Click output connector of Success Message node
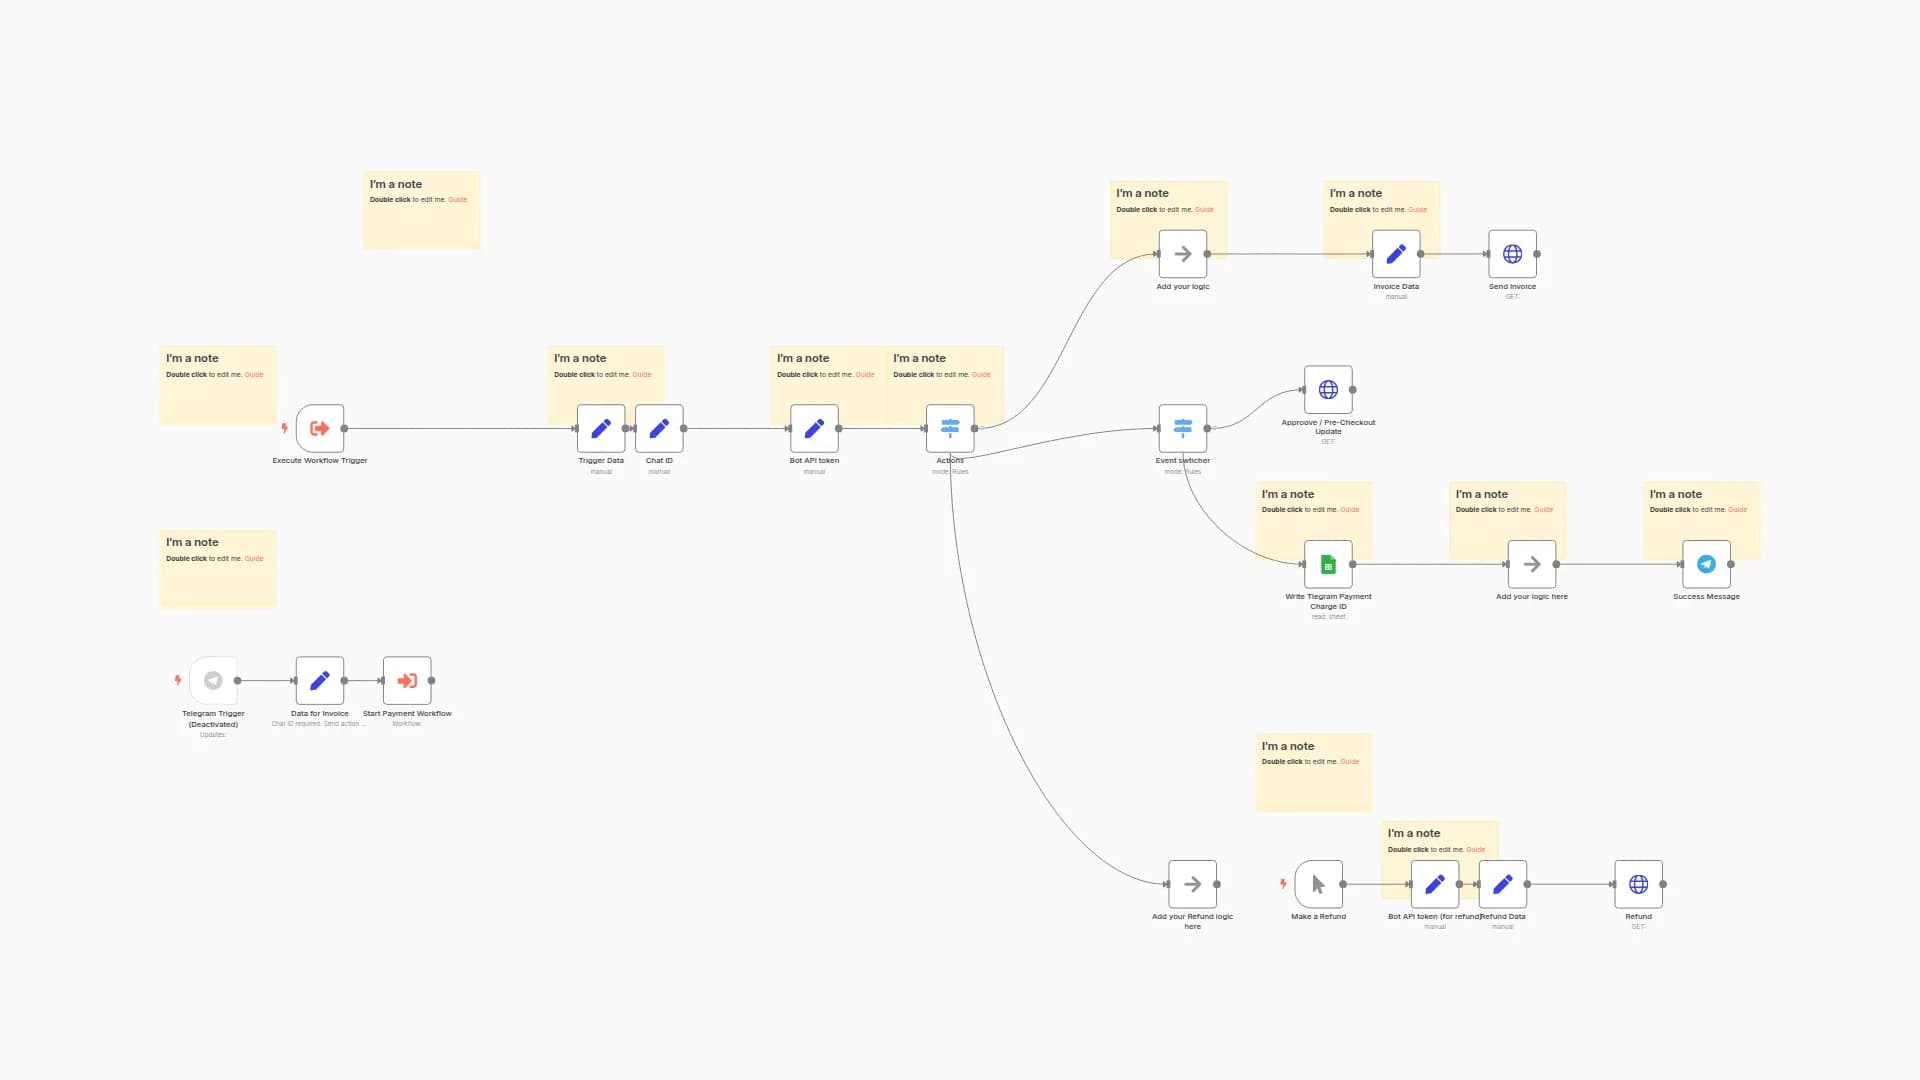 [1731, 564]
